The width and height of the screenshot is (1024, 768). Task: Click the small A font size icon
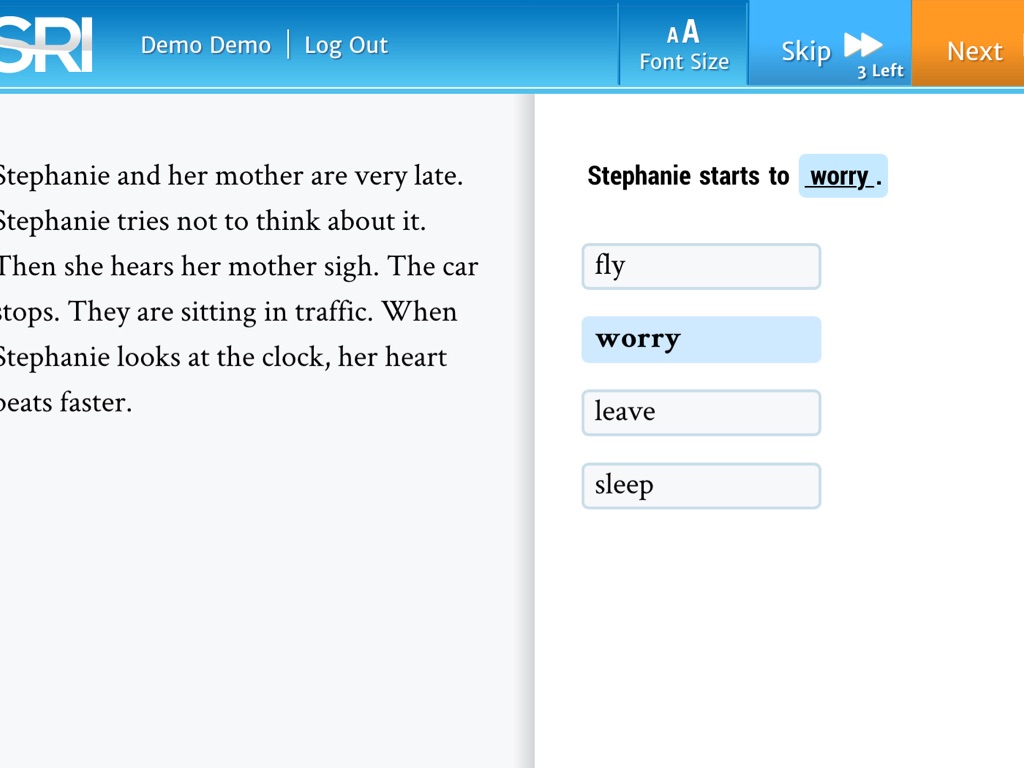click(673, 36)
